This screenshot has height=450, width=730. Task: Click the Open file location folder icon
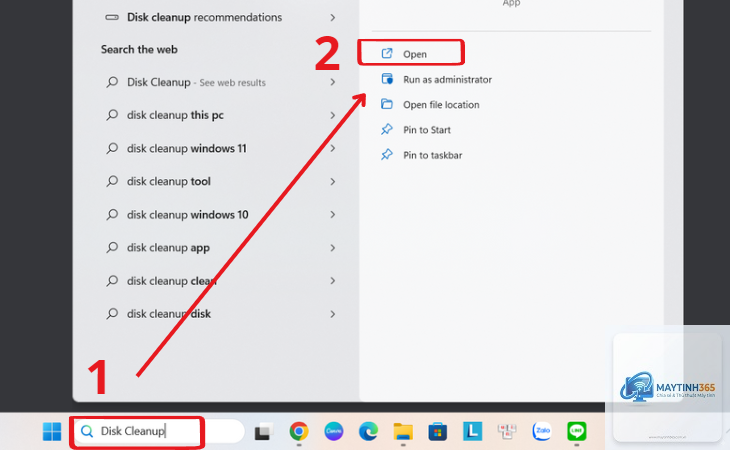(x=387, y=104)
